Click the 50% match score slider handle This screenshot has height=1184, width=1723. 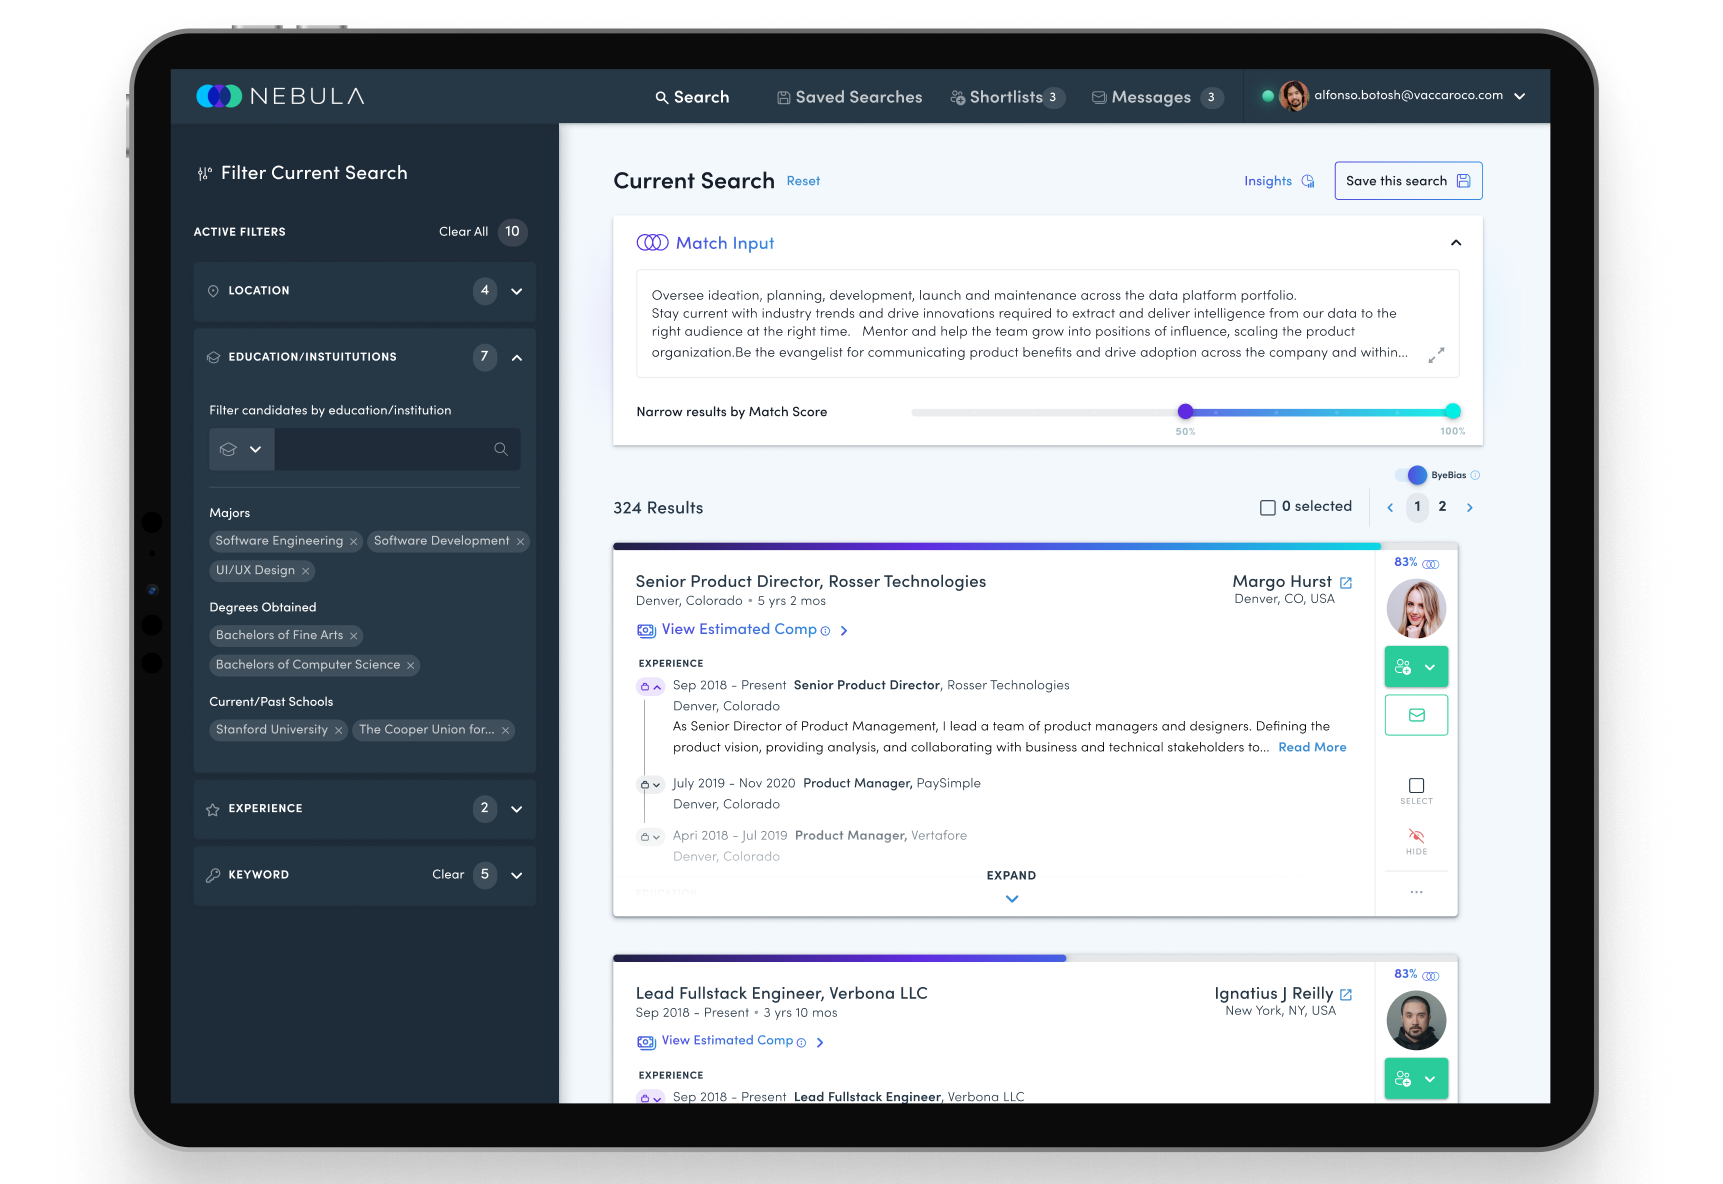point(1185,411)
